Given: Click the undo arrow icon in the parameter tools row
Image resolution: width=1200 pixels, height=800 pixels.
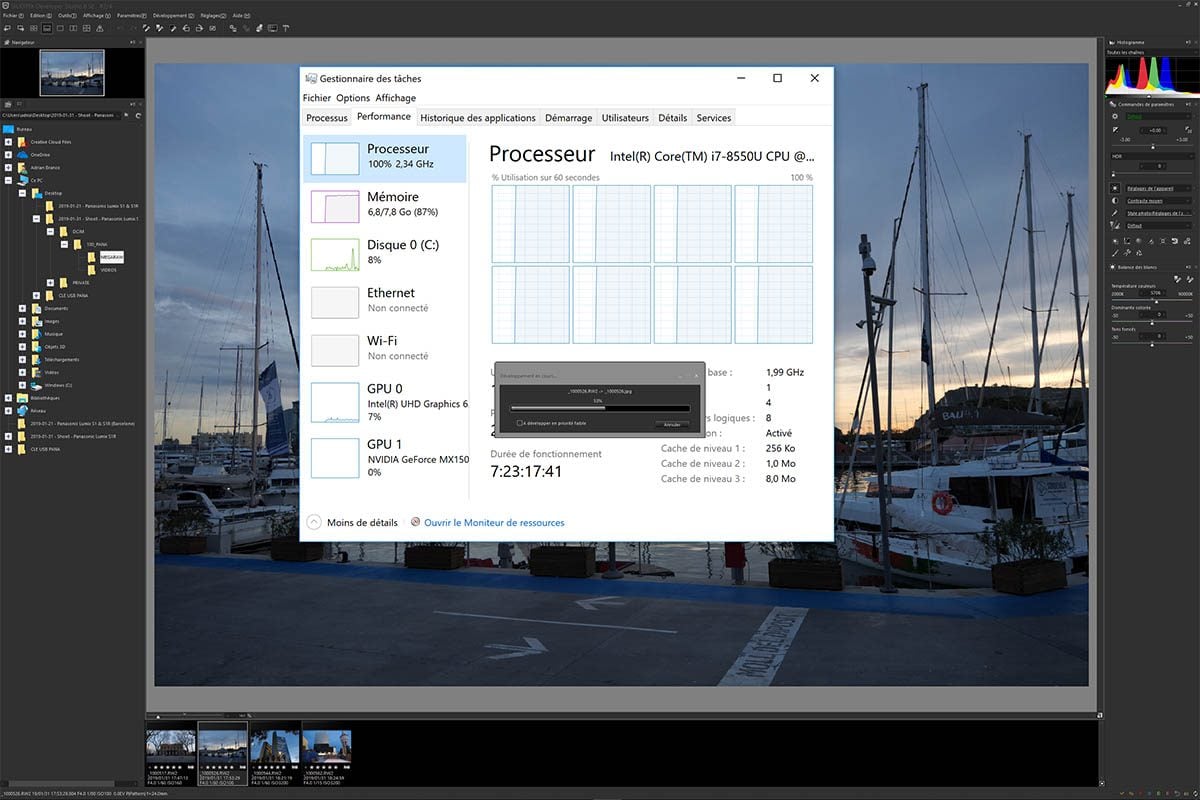Looking at the screenshot, I should pyautogui.click(x=1175, y=241).
